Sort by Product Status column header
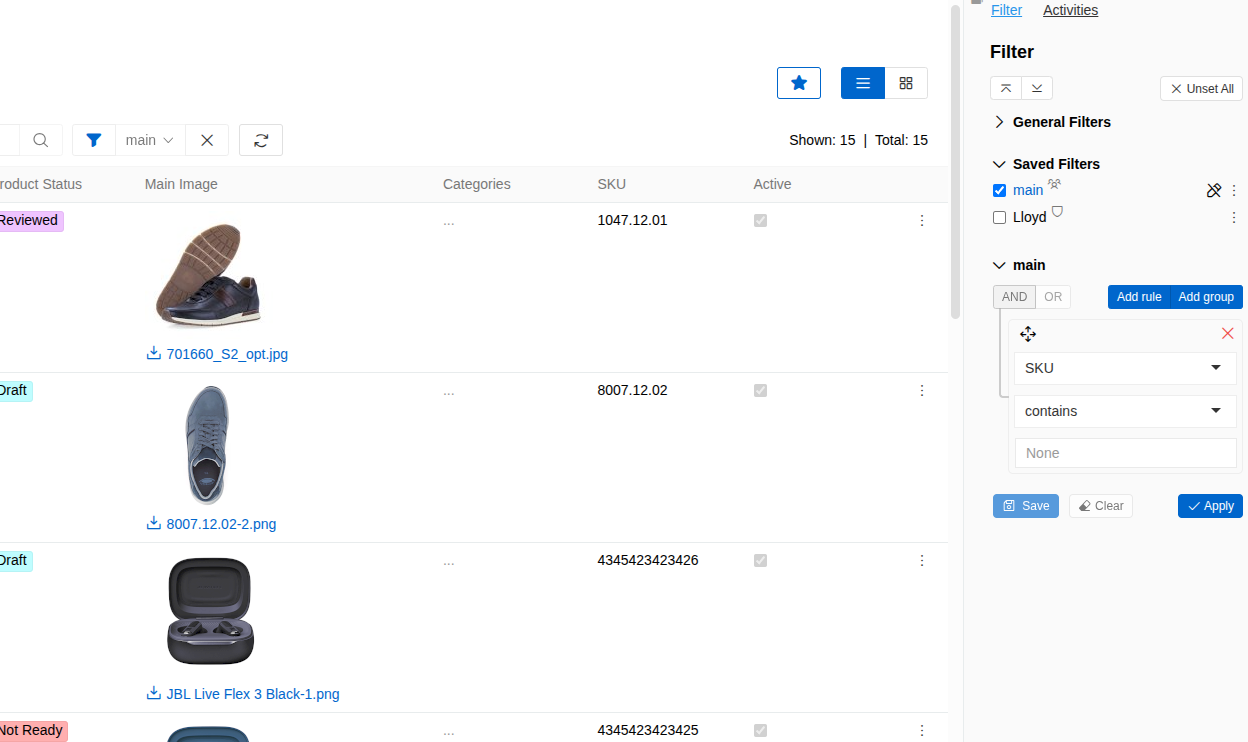This screenshot has height=742, width=1248. click(x=41, y=184)
